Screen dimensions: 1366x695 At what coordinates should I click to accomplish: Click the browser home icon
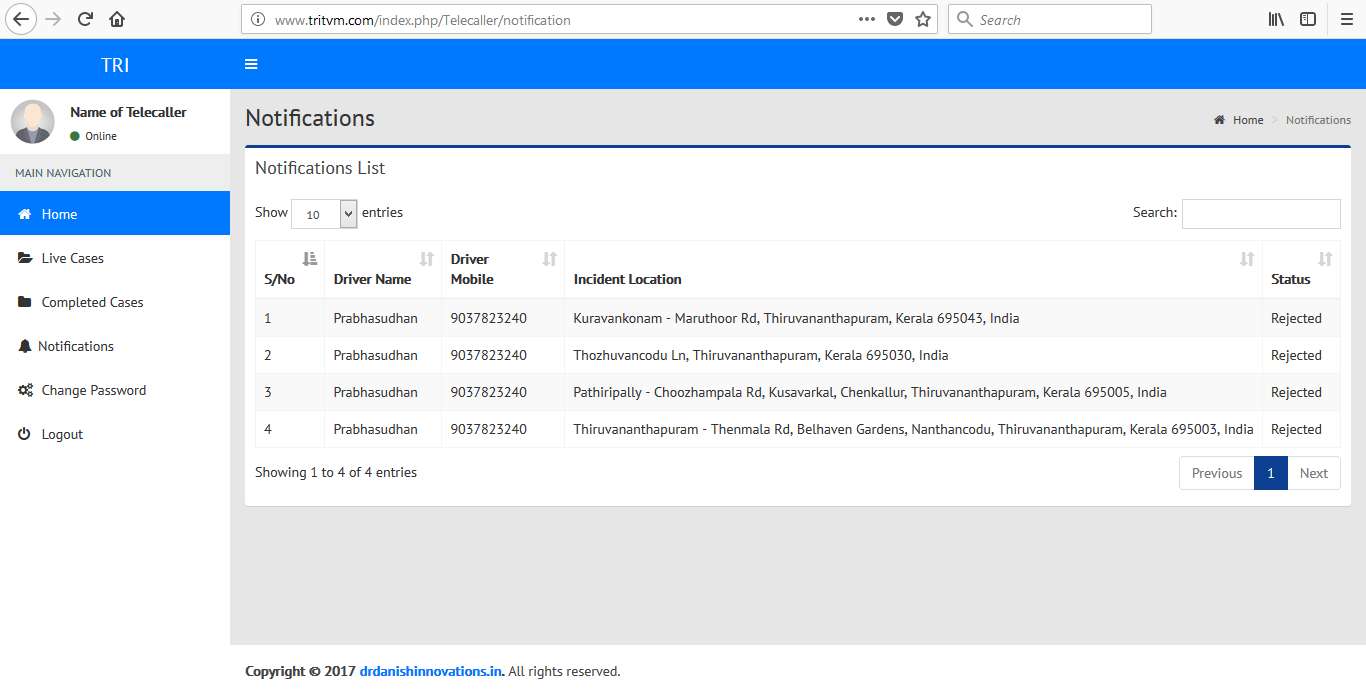[117, 19]
